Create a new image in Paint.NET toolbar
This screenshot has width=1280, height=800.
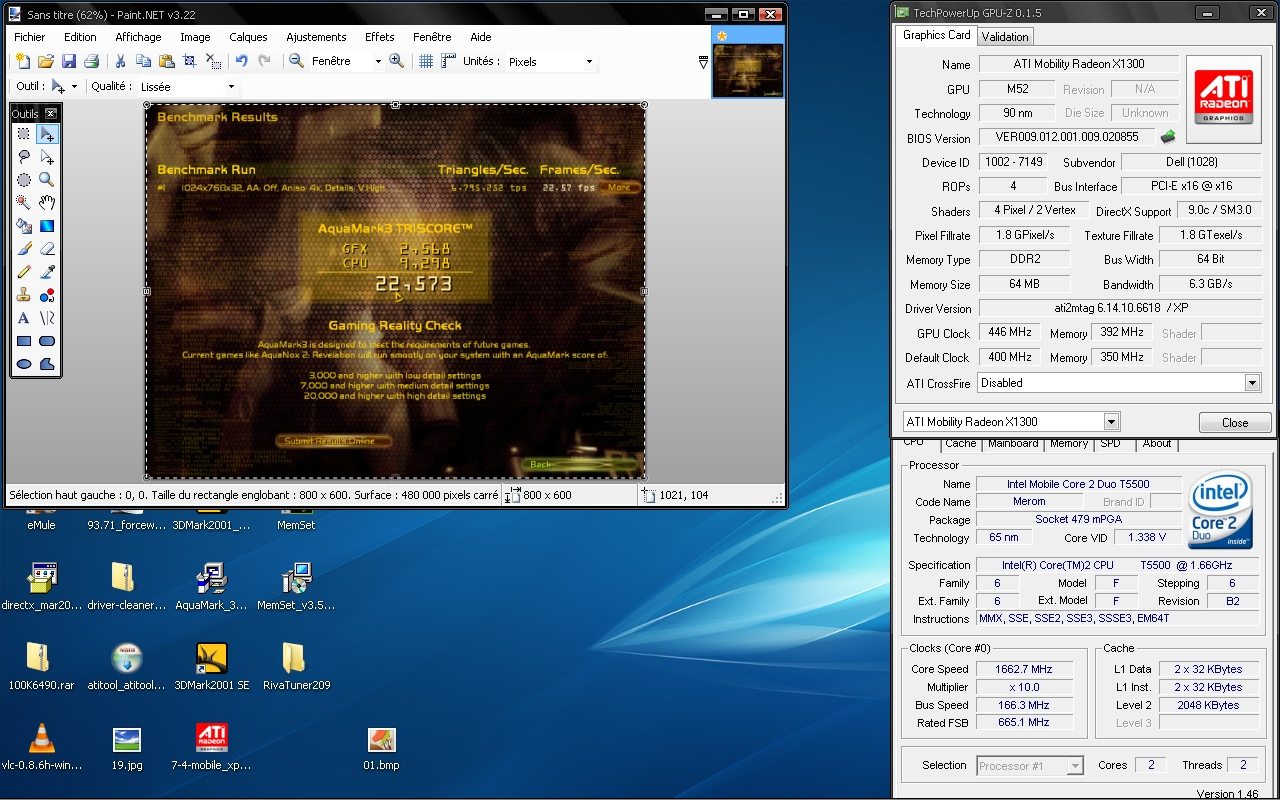[x=23, y=61]
